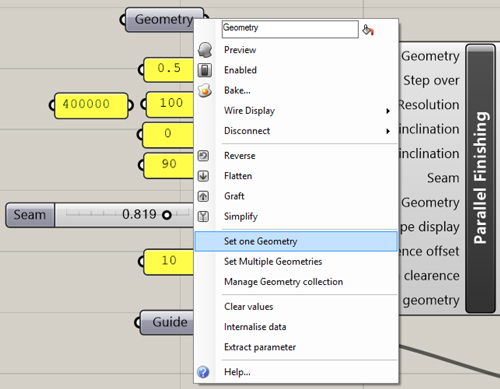Screen dimensions: 500x389
Task: Click the Preview head icon
Action: click(x=205, y=50)
